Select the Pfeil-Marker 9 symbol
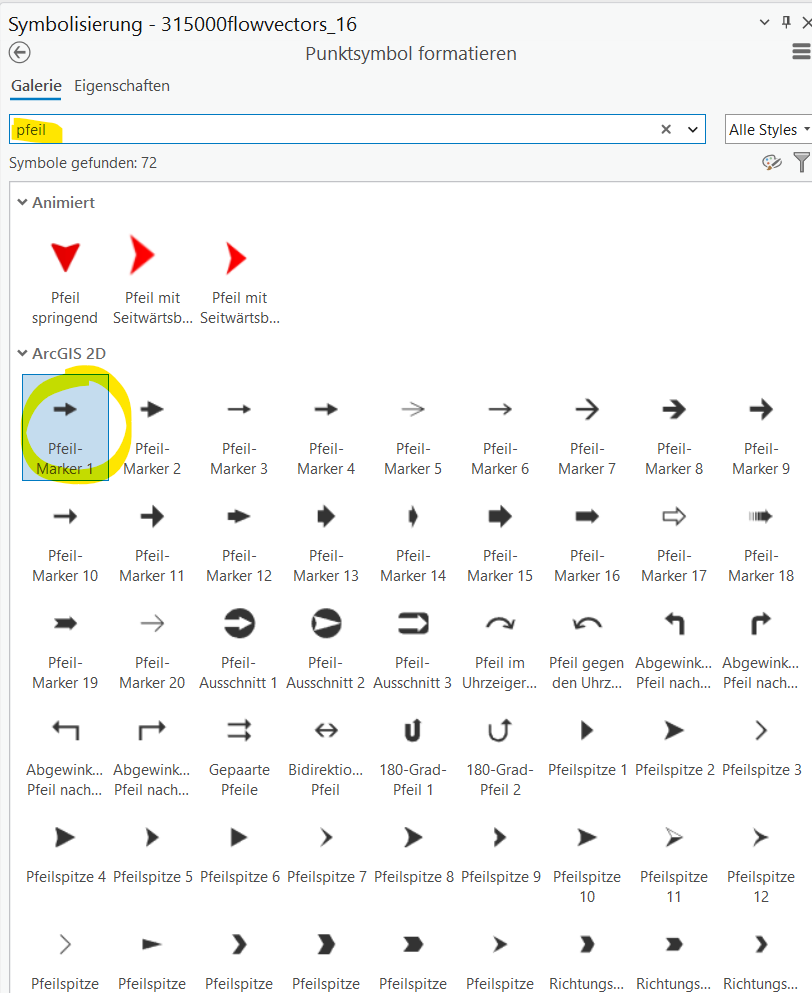Viewport: 812px width, 993px height. (x=761, y=427)
